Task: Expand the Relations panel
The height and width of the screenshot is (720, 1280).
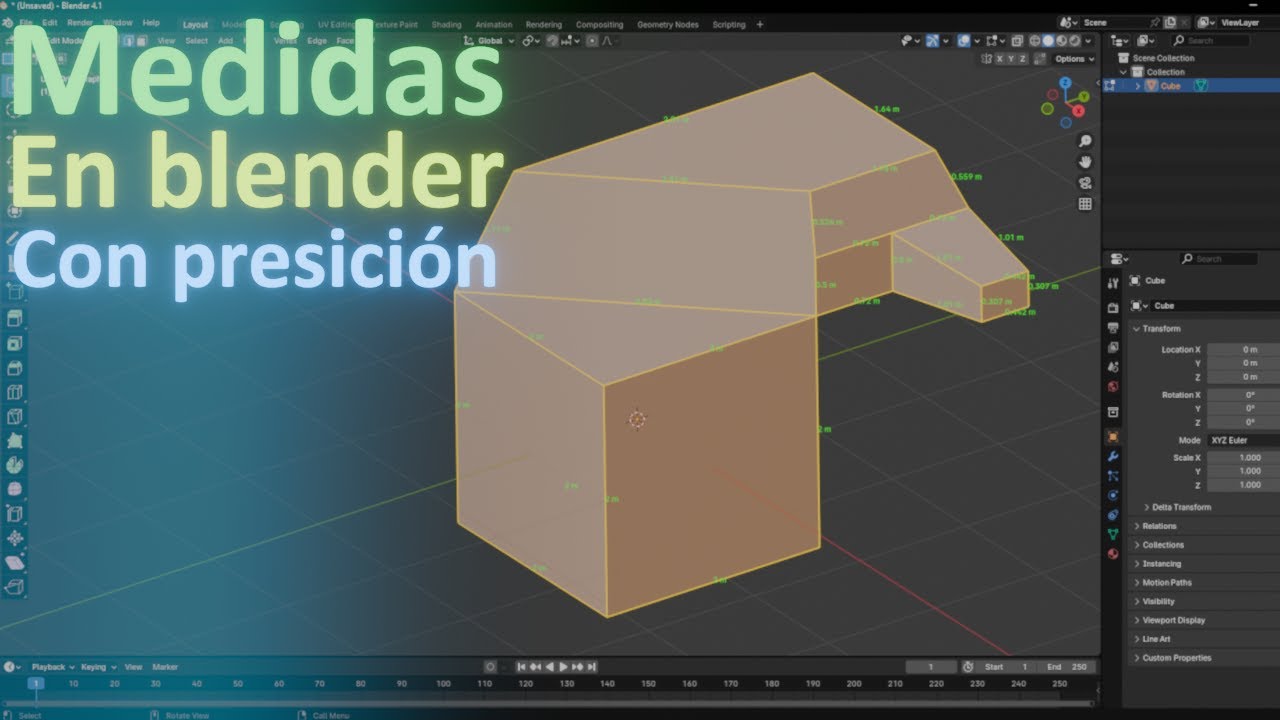Action: click(x=1159, y=526)
